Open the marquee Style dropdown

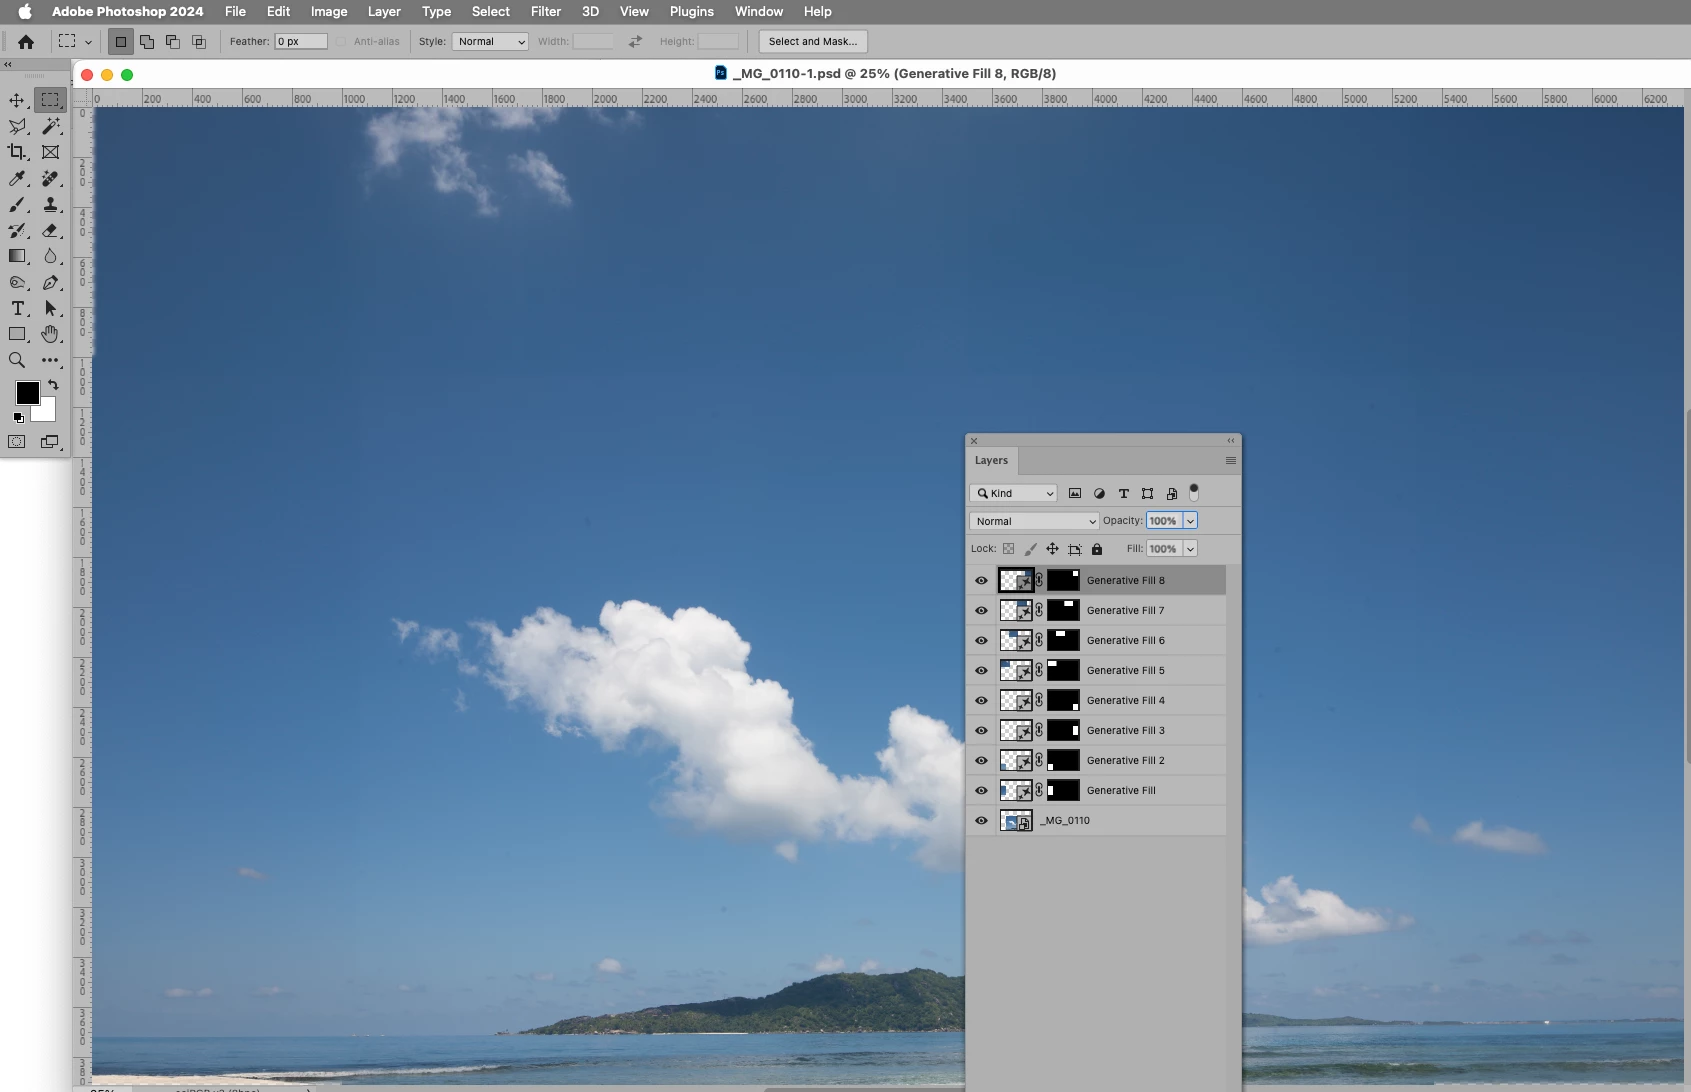(490, 41)
